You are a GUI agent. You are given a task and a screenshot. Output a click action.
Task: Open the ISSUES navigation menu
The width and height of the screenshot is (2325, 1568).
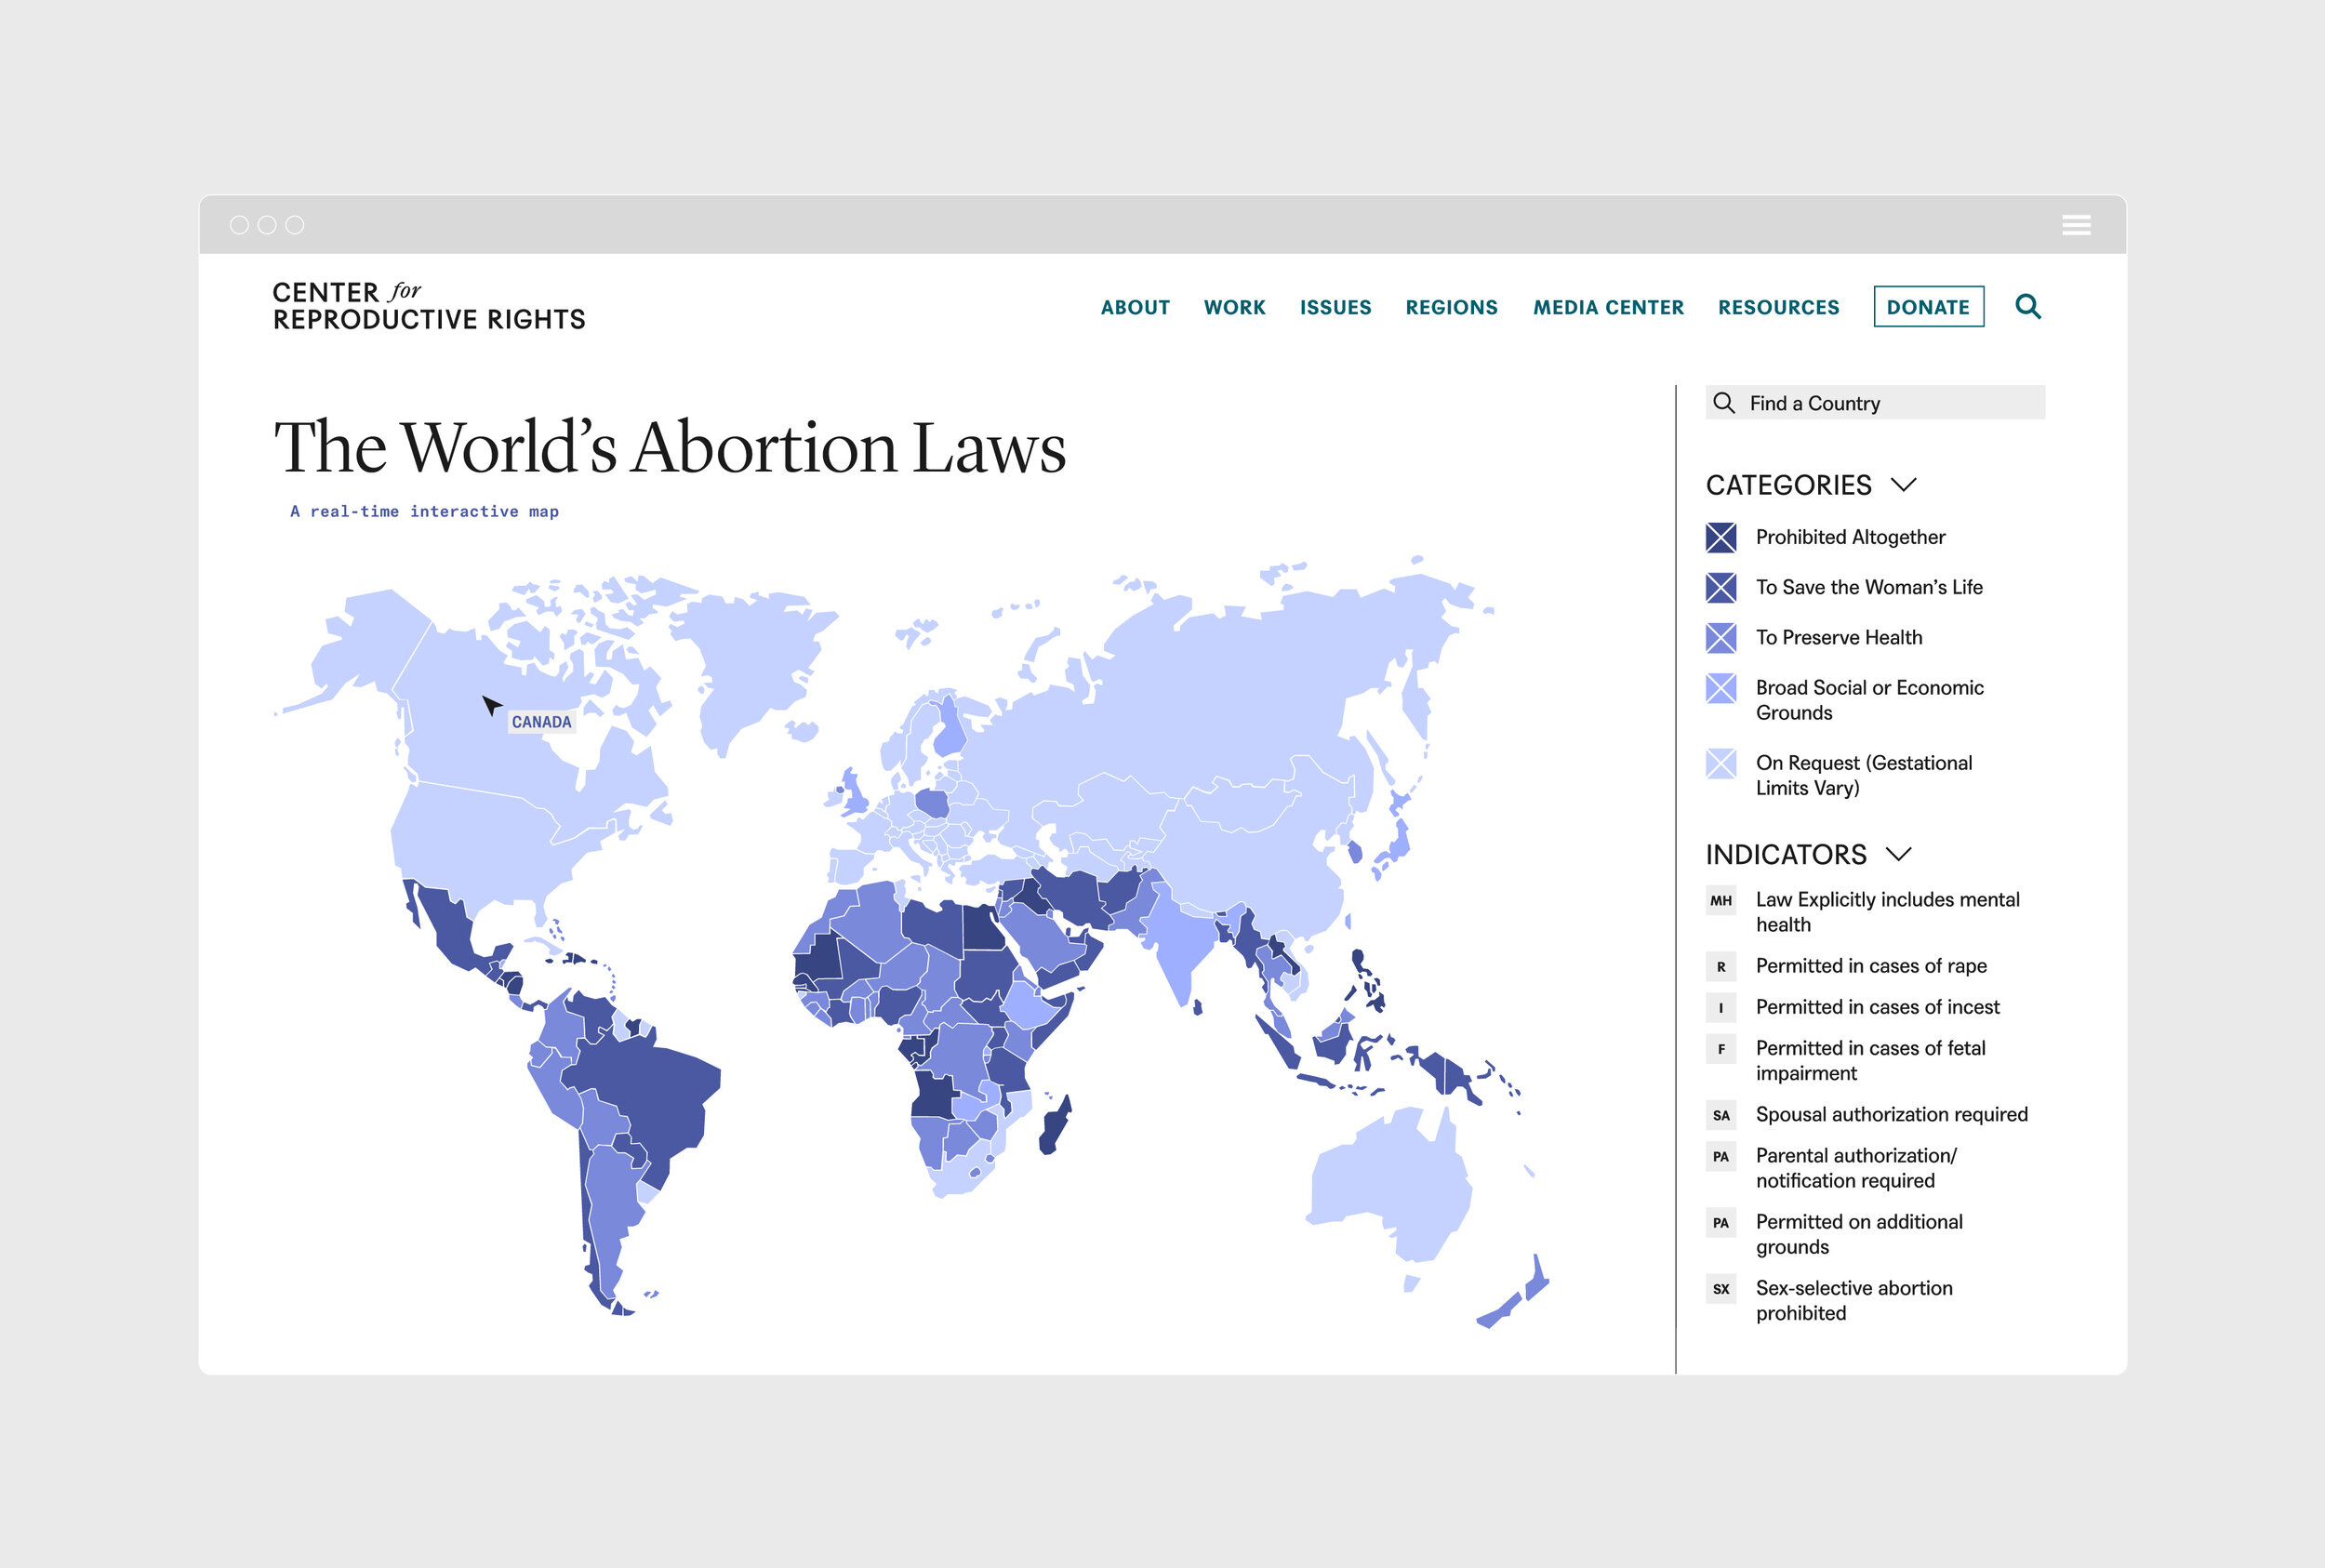coord(1335,307)
